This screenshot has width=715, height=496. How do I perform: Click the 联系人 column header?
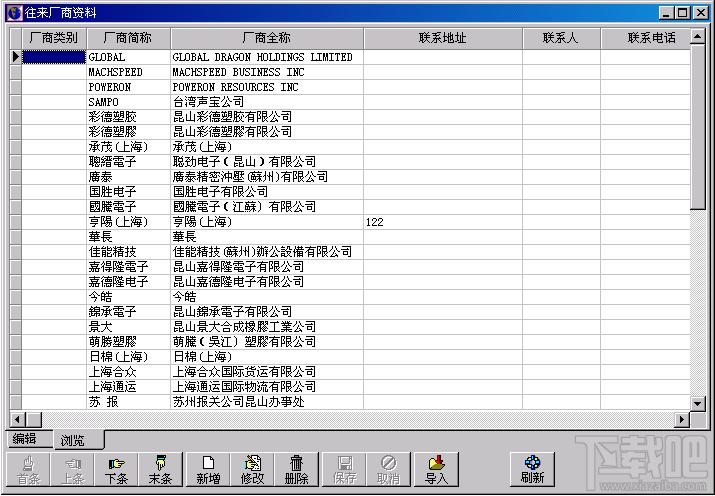[561, 38]
